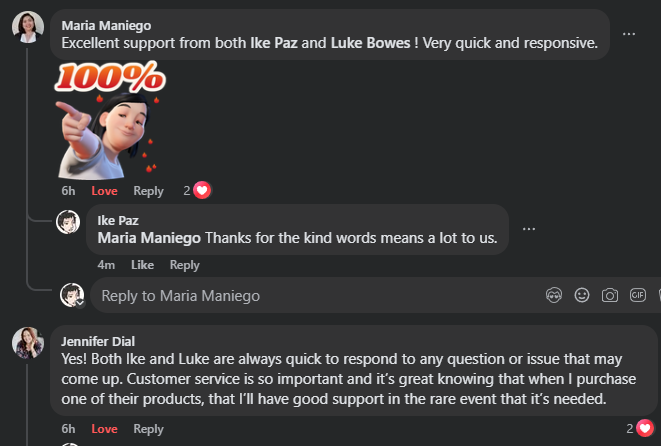Viewport: 661px width, 446px height.
Task: Focus the Reply to Maria Maniego field
Action: pos(300,296)
